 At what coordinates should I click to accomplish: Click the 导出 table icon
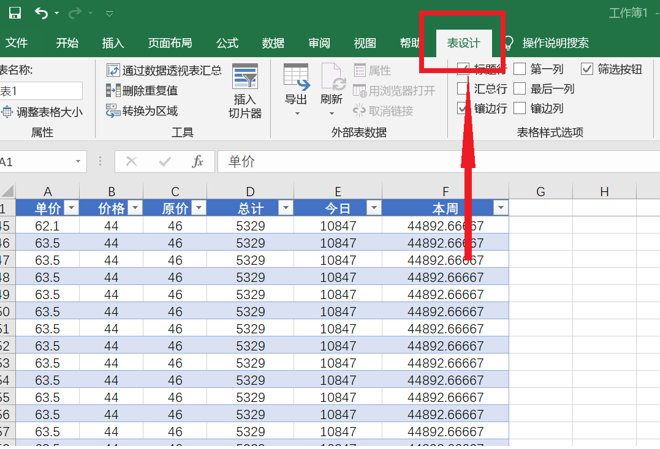pos(296,77)
